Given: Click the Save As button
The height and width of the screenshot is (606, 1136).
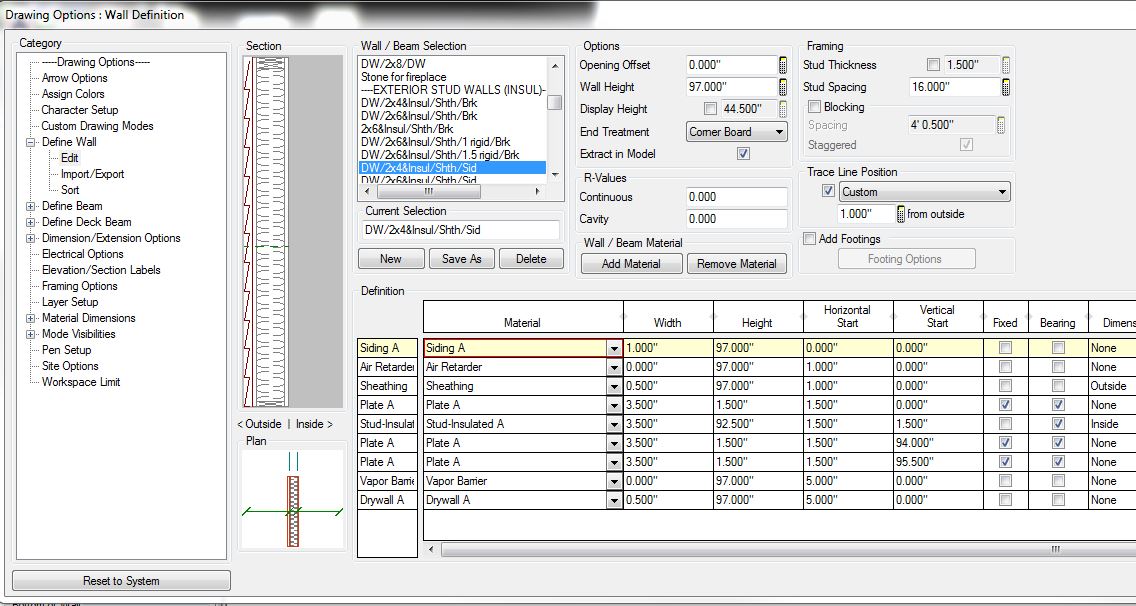Looking at the screenshot, I should pyautogui.click(x=462, y=258).
